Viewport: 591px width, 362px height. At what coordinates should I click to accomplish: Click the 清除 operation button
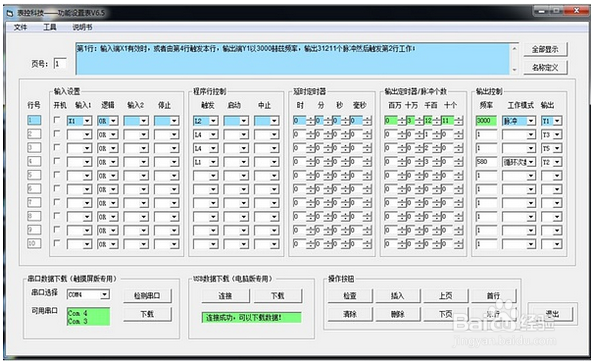point(350,314)
